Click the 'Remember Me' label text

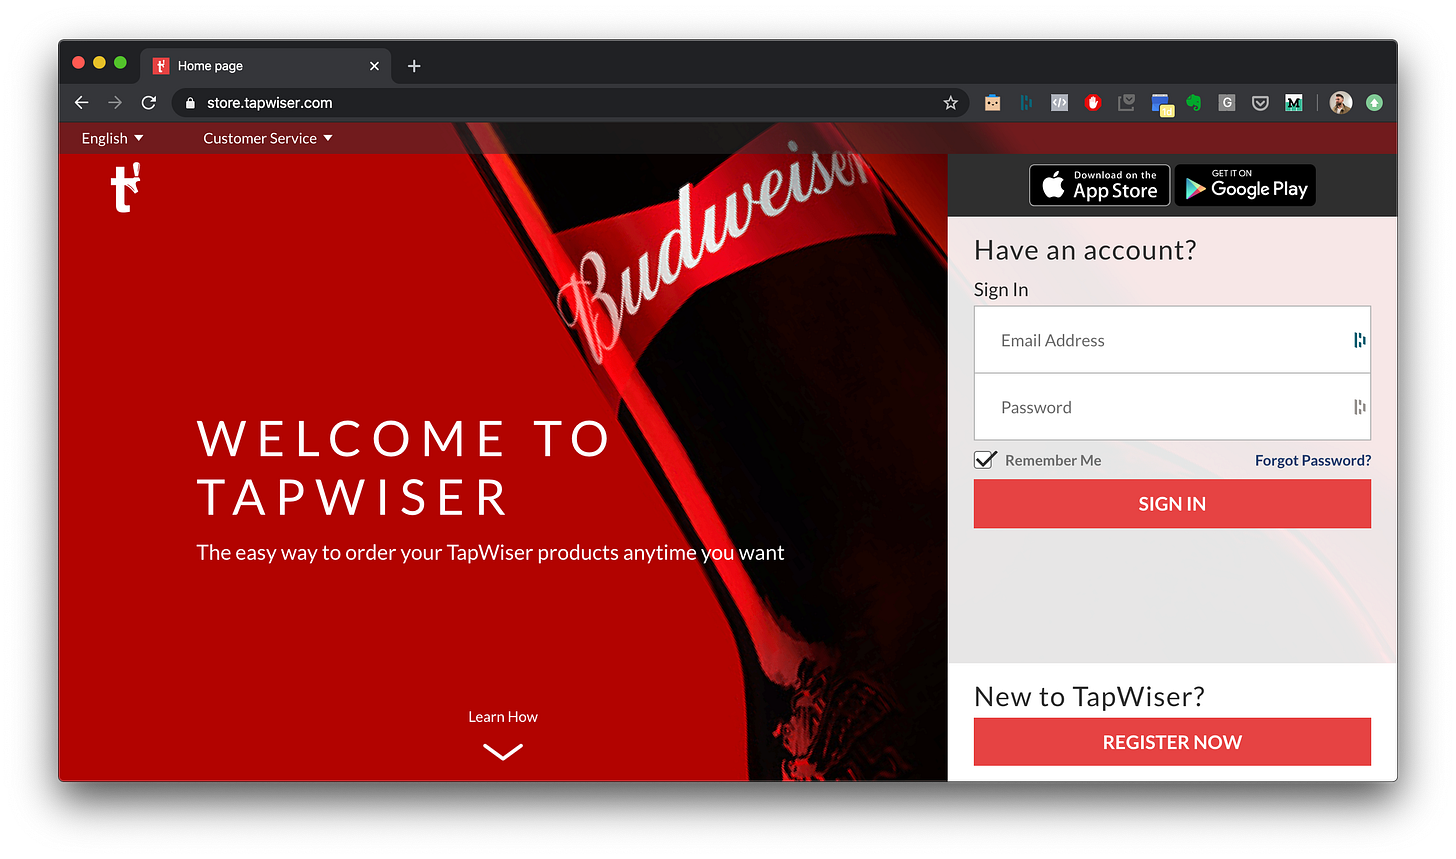click(1053, 460)
